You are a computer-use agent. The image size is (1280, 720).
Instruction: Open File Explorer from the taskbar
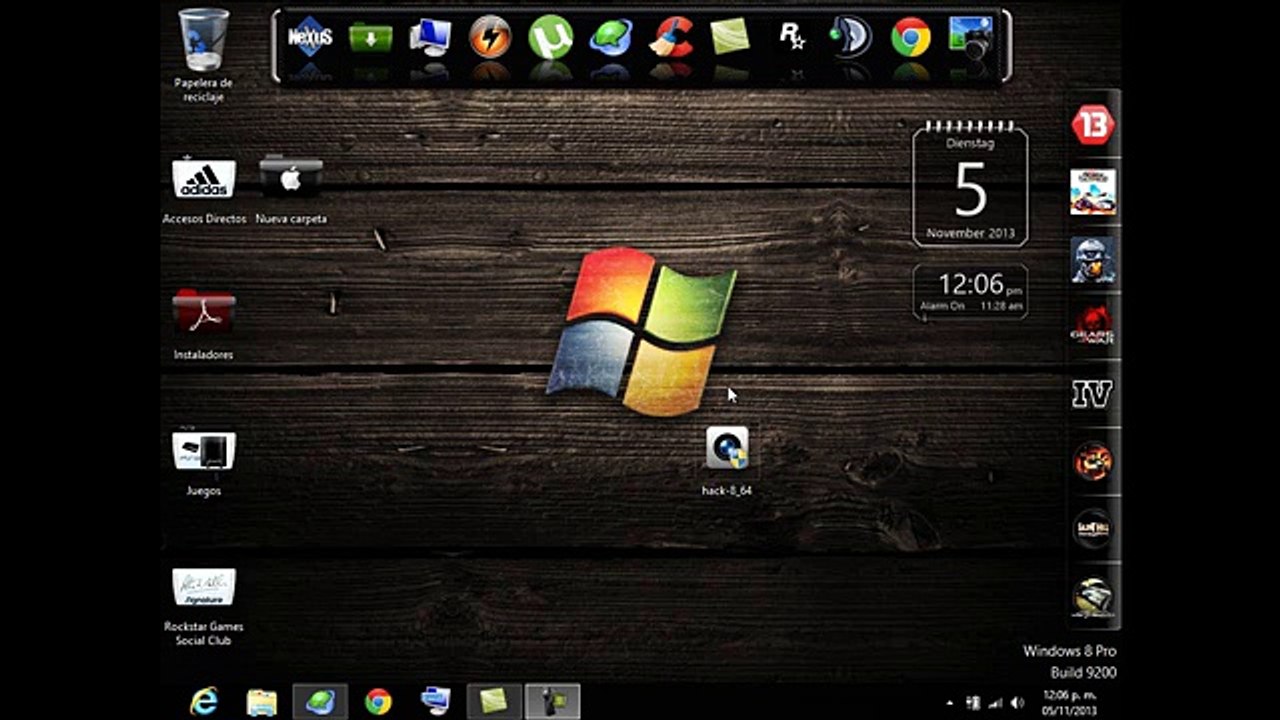tap(262, 701)
